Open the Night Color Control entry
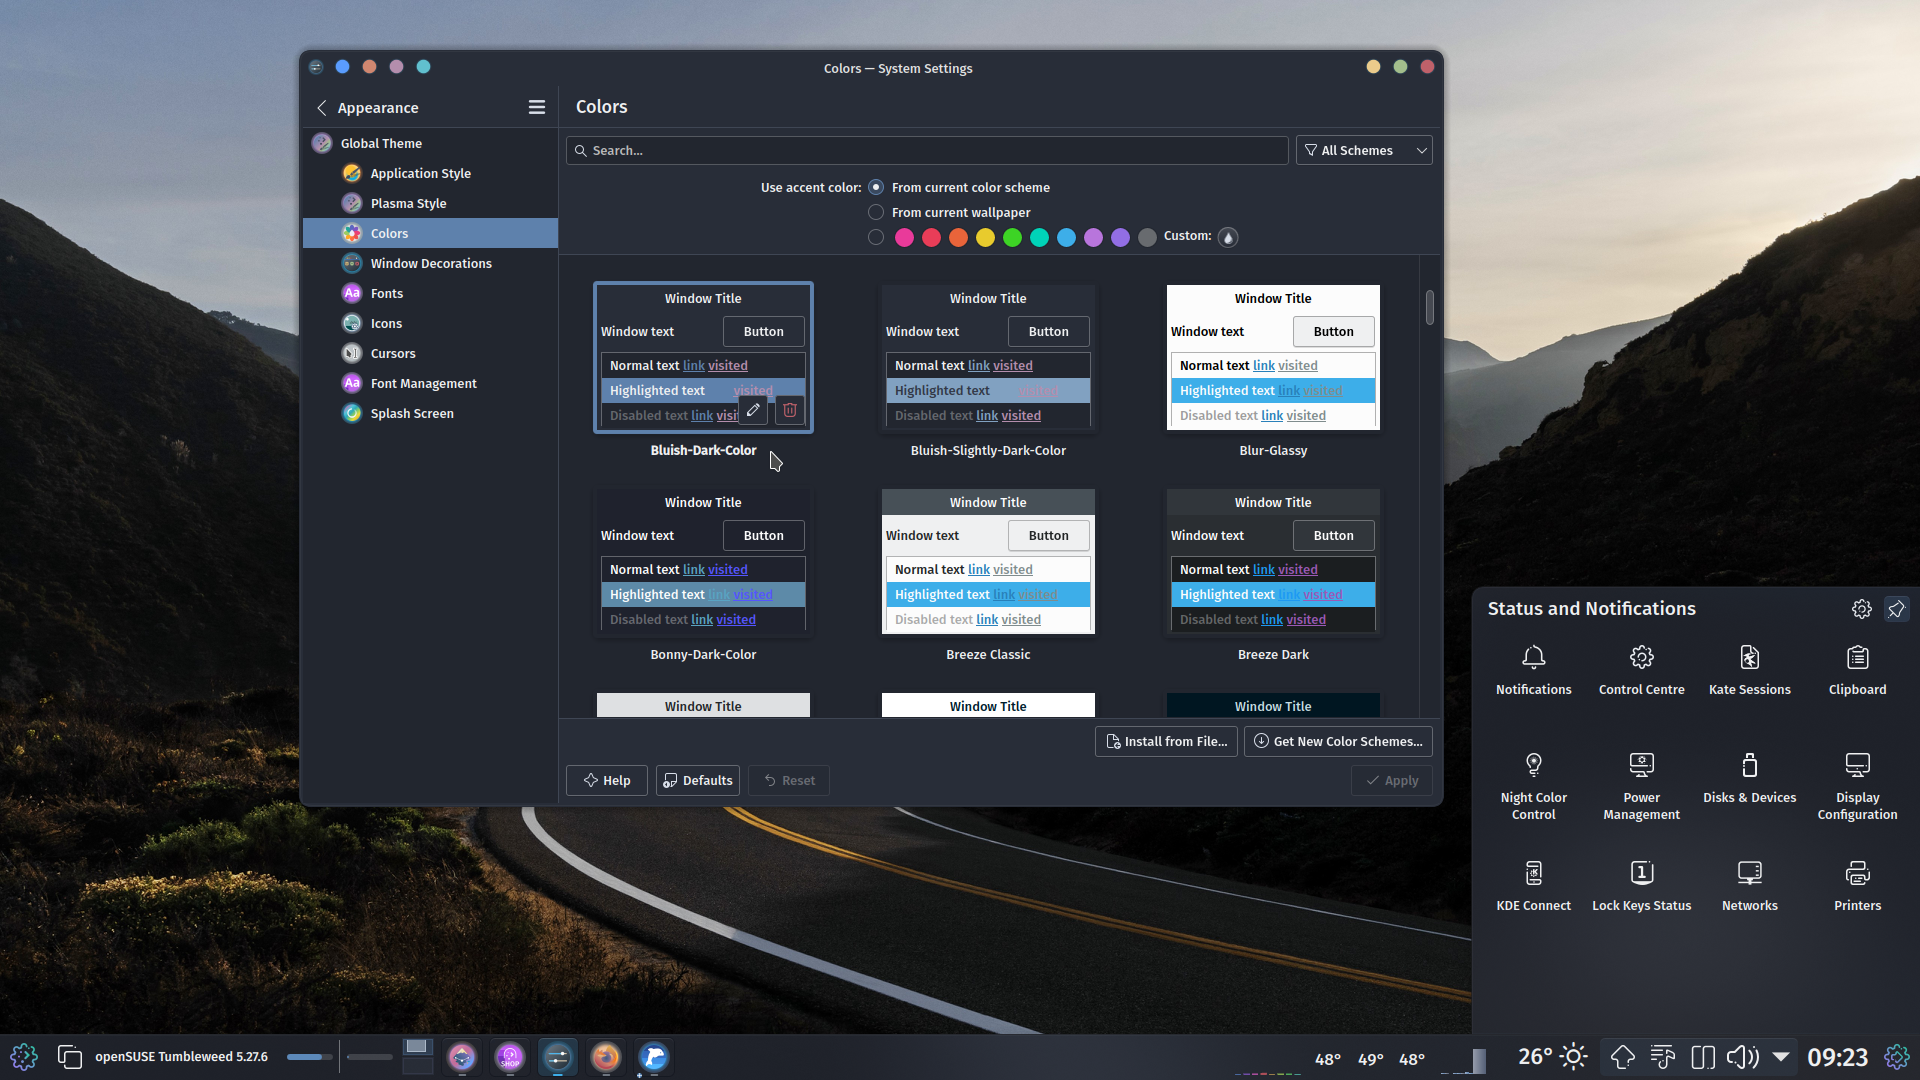1920x1080 pixels. pyautogui.click(x=1533, y=786)
